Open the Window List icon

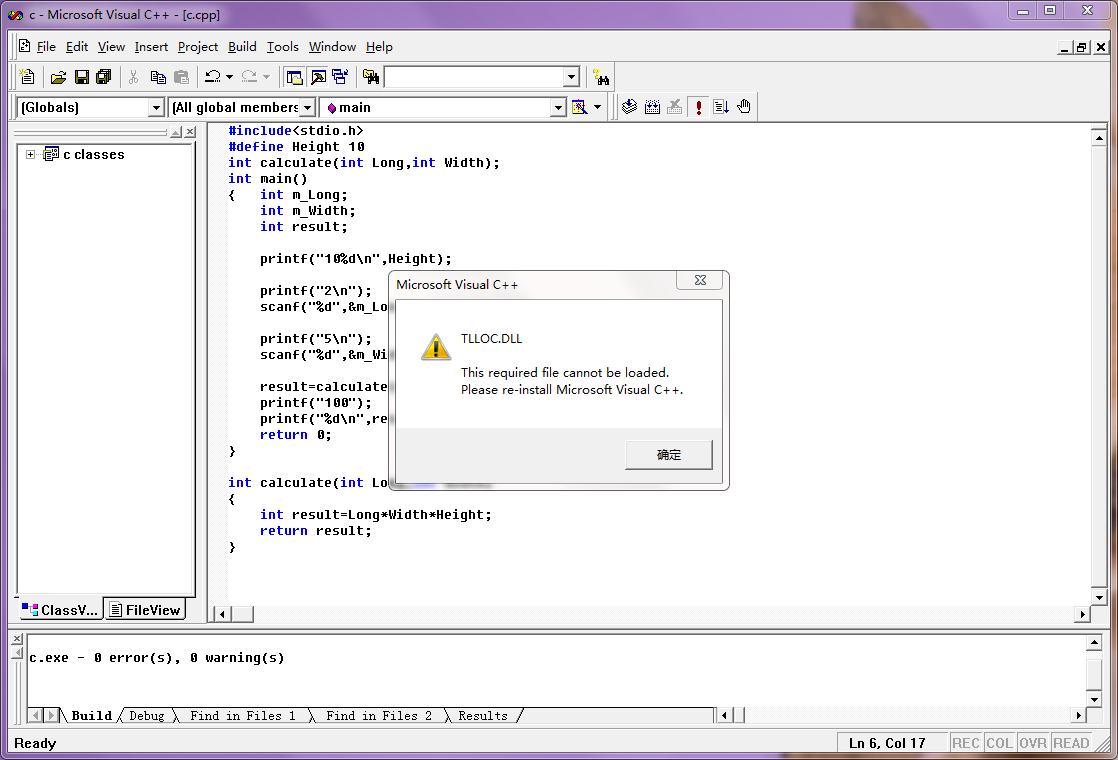click(x=340, y=77)
